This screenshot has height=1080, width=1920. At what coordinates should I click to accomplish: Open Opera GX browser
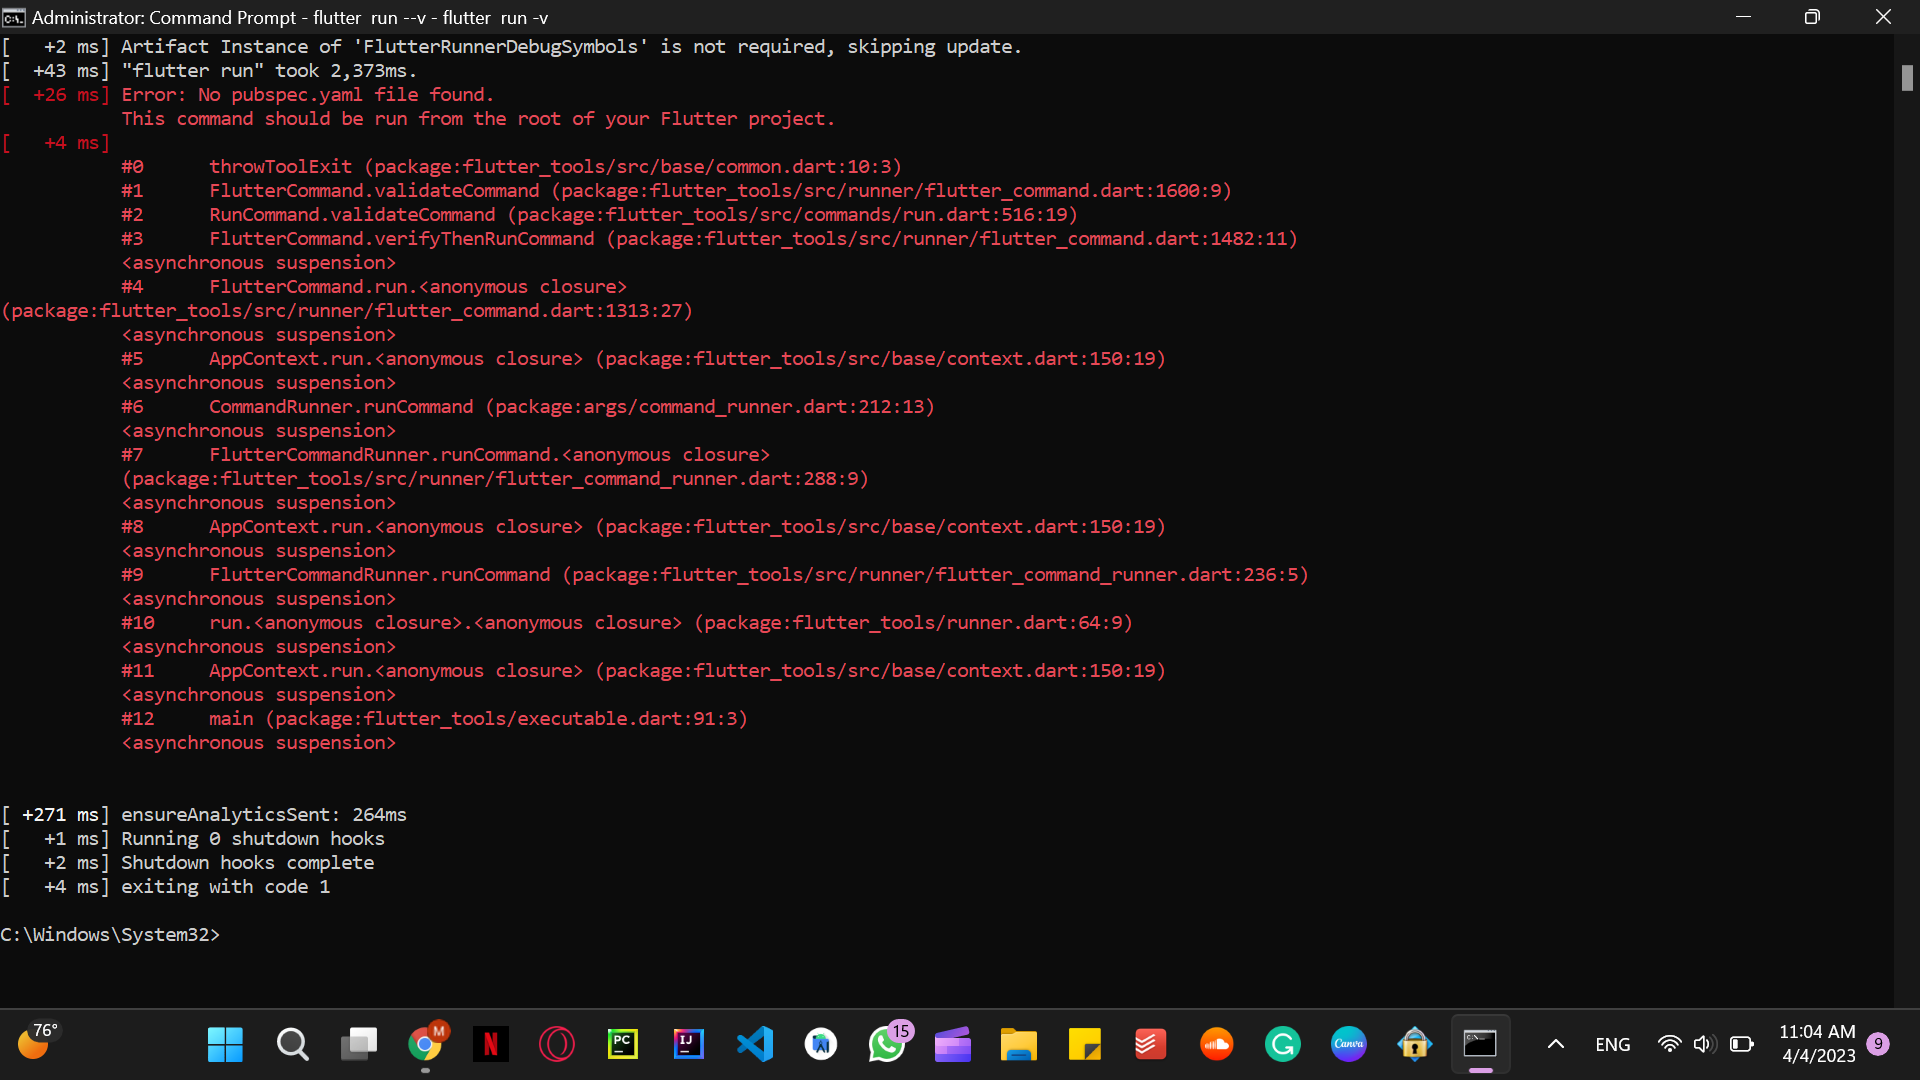point(556,1043)
